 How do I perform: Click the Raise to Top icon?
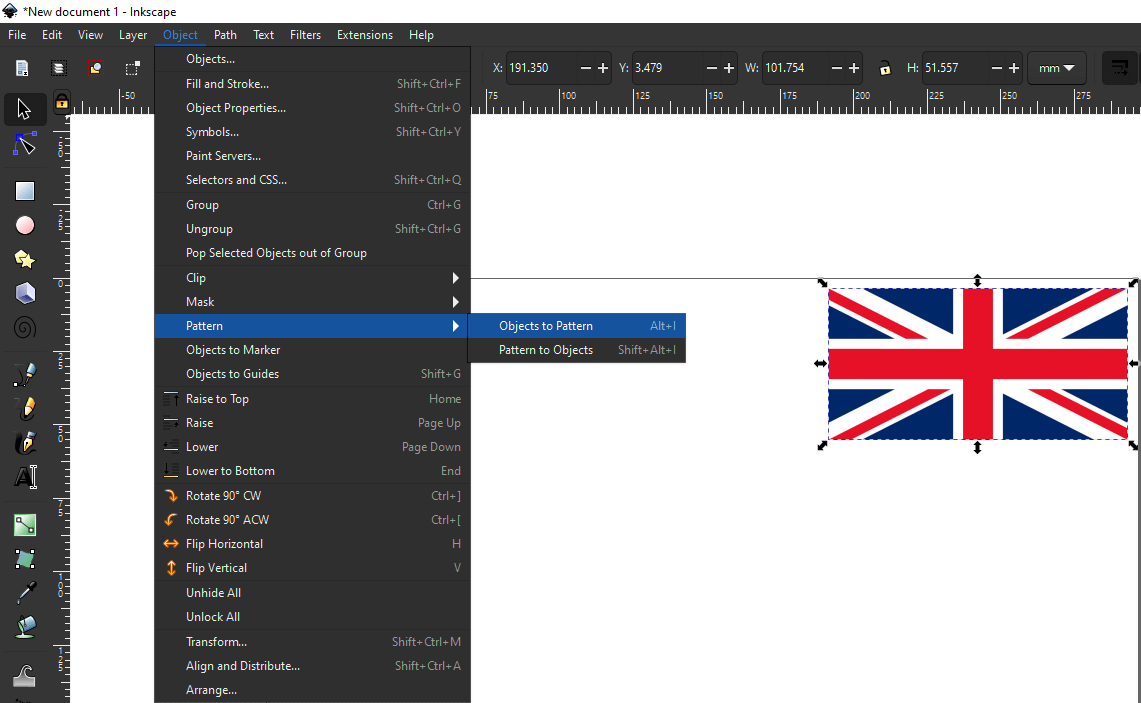point(171,399)
